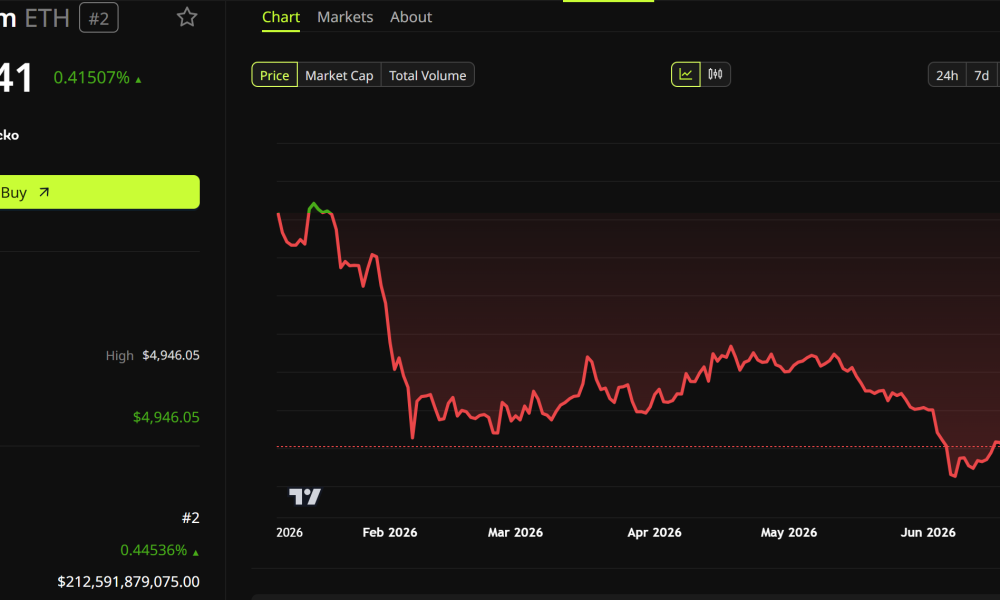Click the May 2026 axis label

(x=789, y=532)
